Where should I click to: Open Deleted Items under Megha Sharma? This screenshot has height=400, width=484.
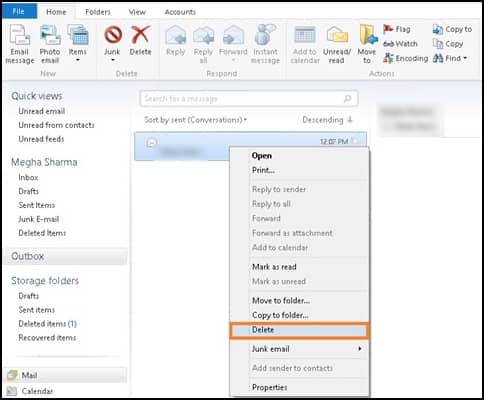(42, 233)
